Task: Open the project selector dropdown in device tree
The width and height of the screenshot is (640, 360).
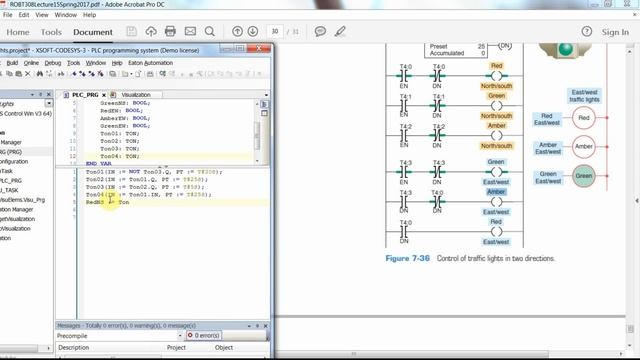Action: [49, 104]
